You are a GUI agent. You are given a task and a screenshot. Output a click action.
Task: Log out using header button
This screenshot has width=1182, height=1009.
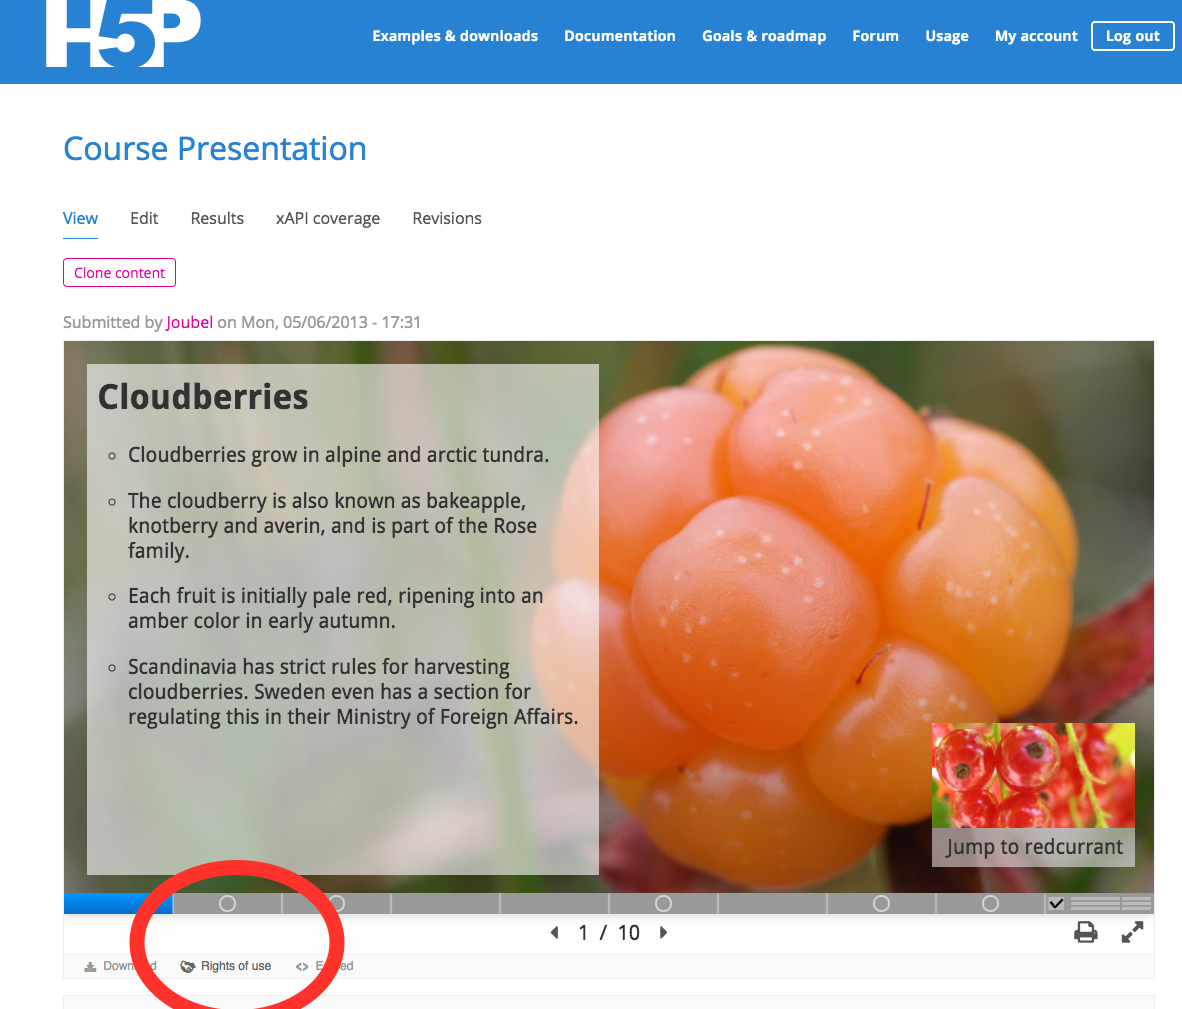(1132, 36)
